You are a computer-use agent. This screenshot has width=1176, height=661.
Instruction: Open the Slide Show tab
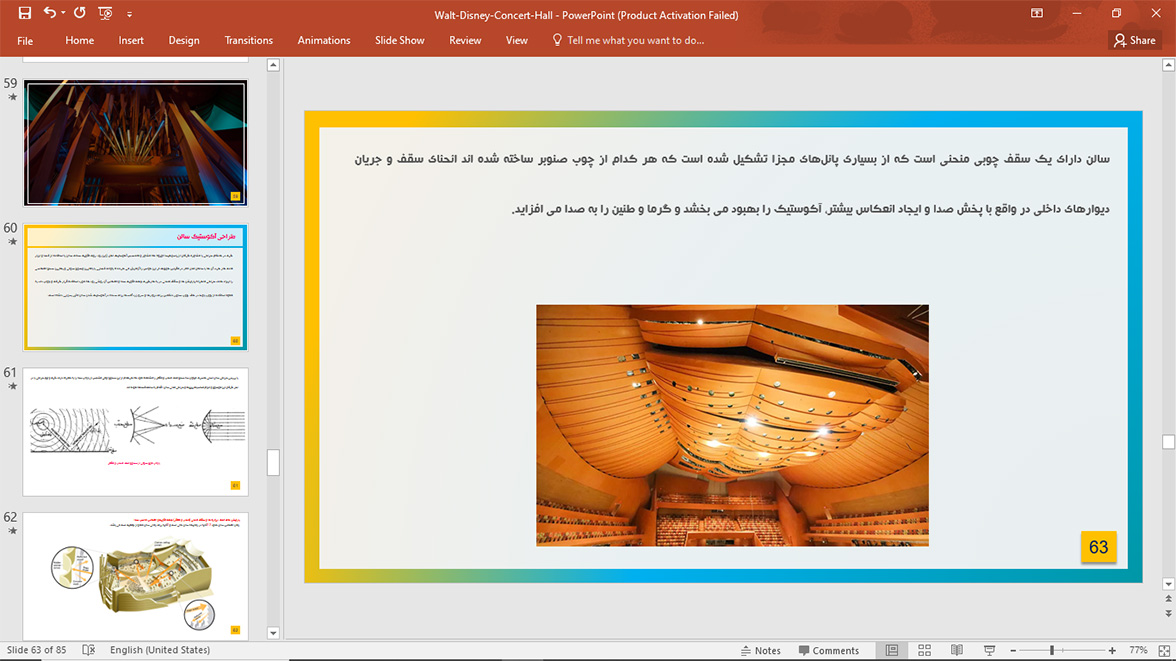(x=400, y=41)
